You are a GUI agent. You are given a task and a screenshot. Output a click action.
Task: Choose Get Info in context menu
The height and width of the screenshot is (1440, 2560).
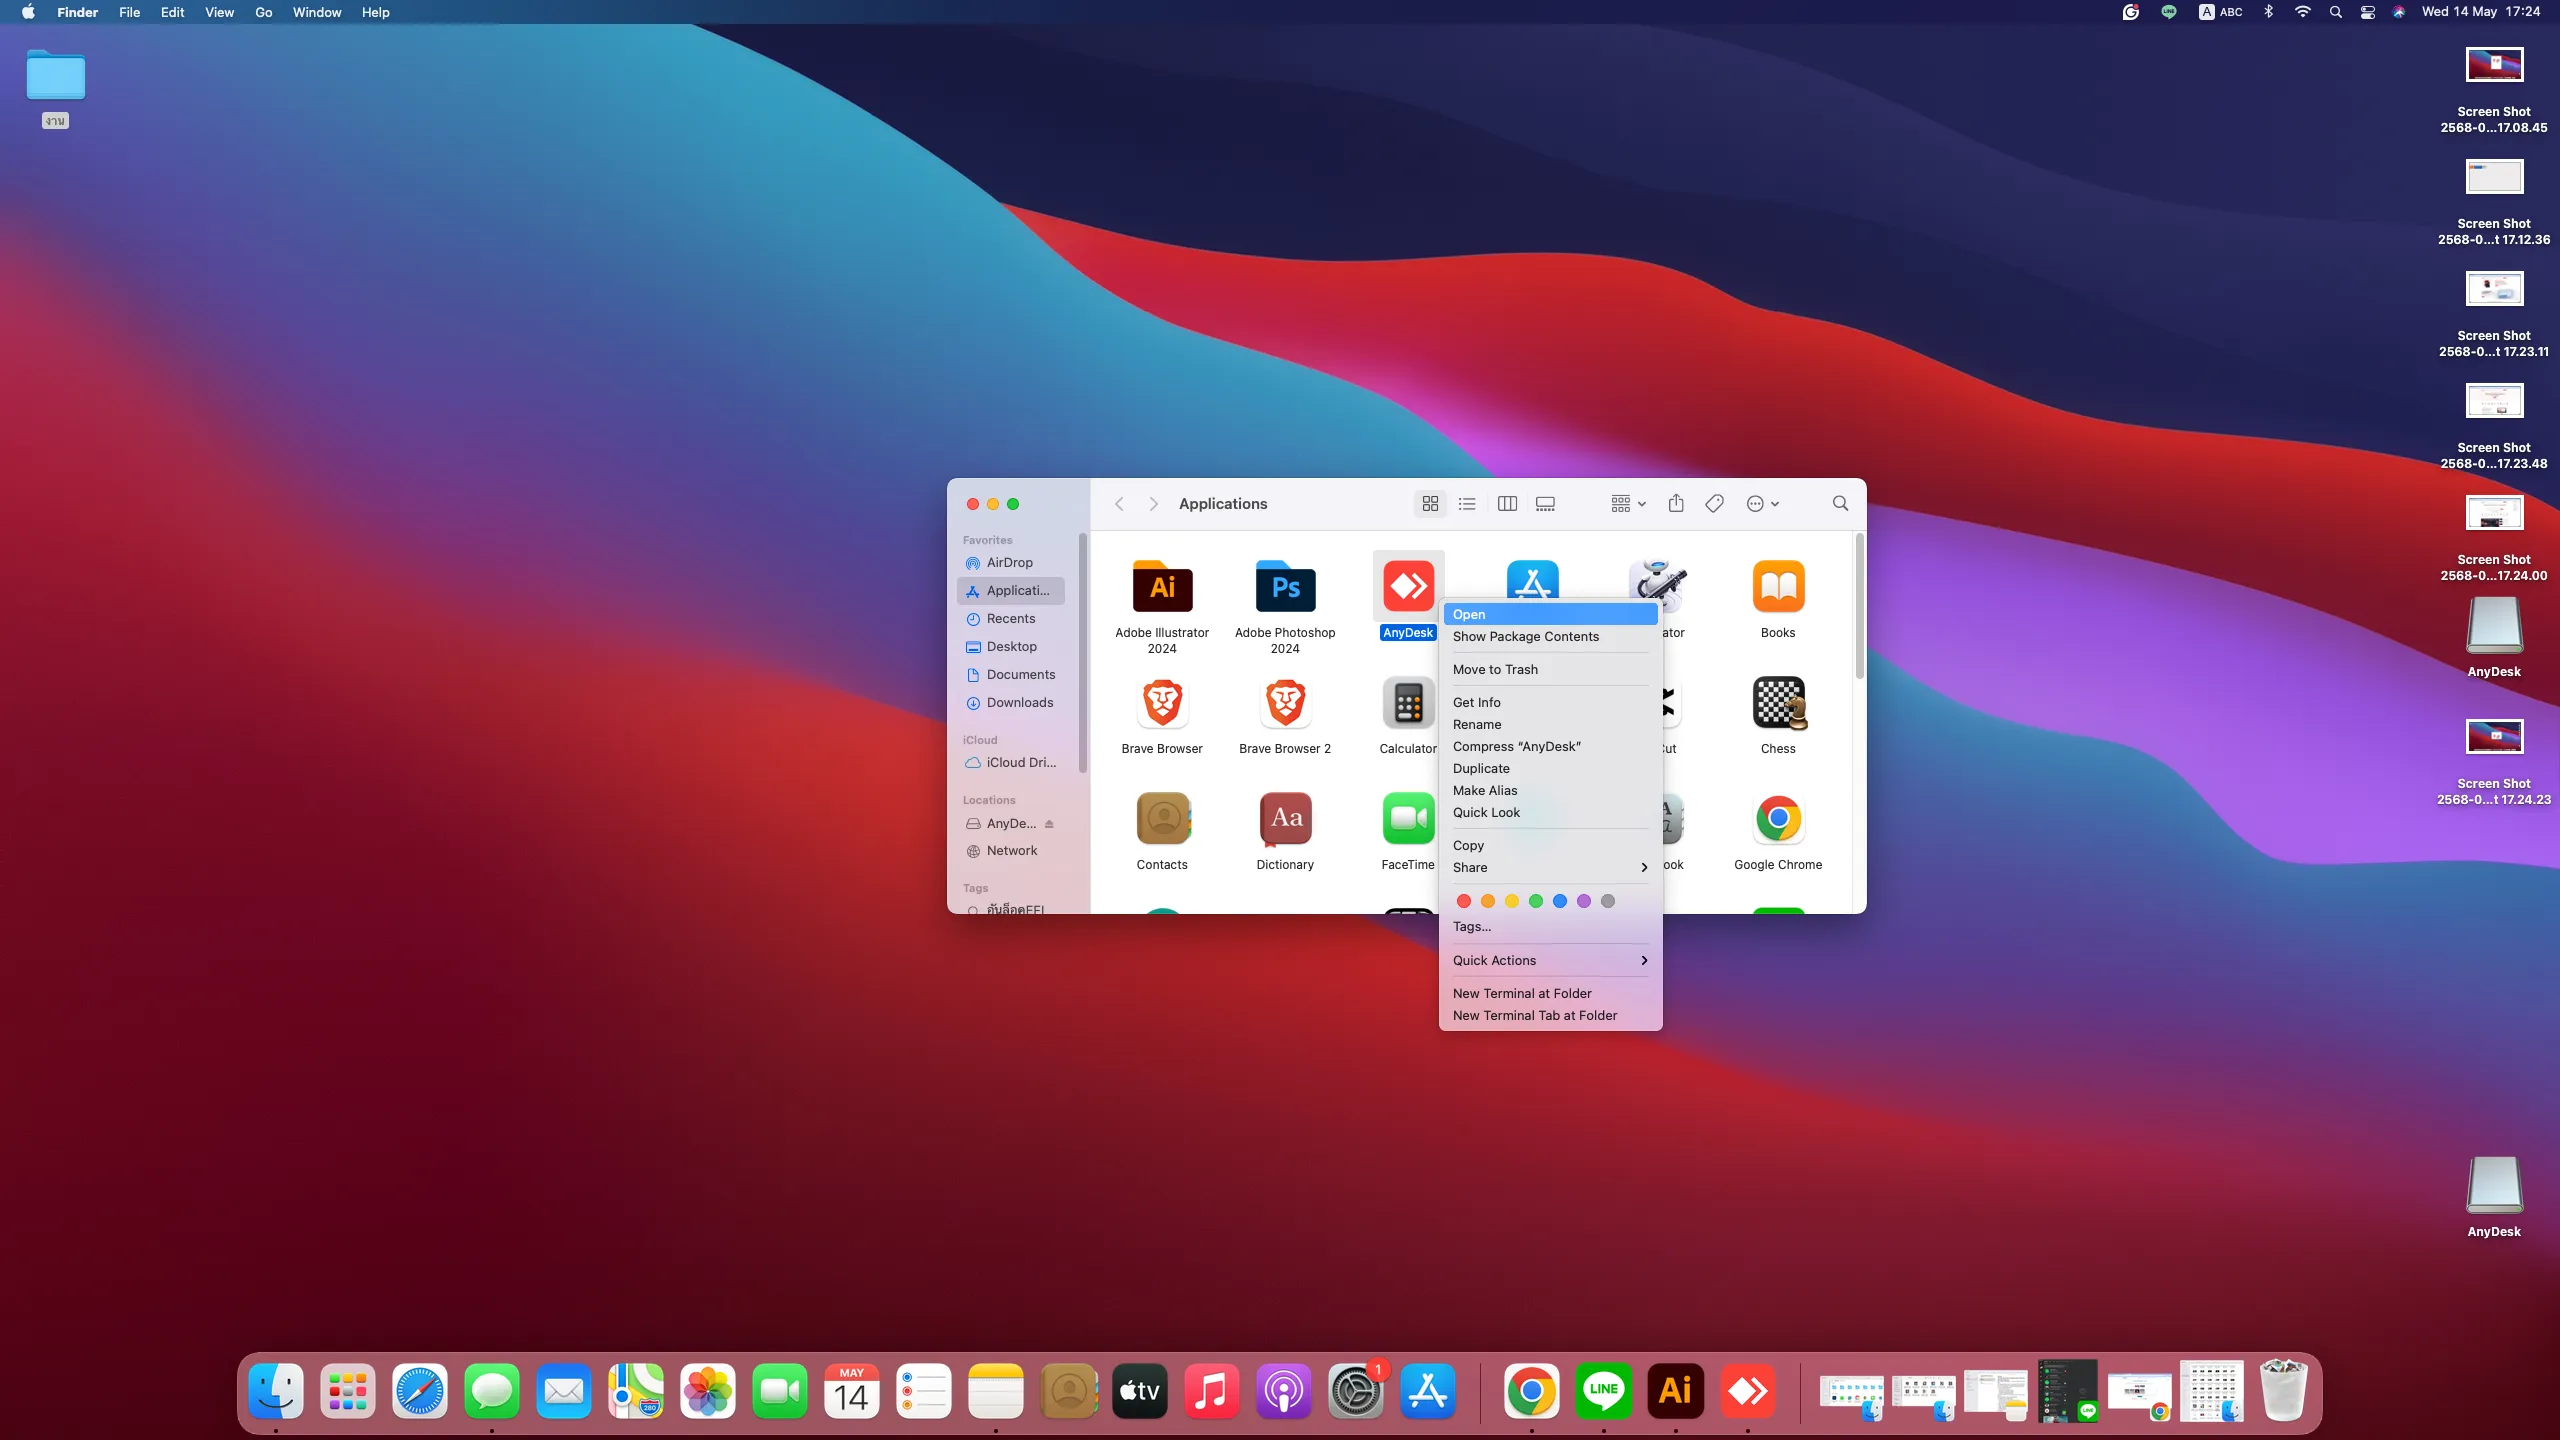[1476, 703]
